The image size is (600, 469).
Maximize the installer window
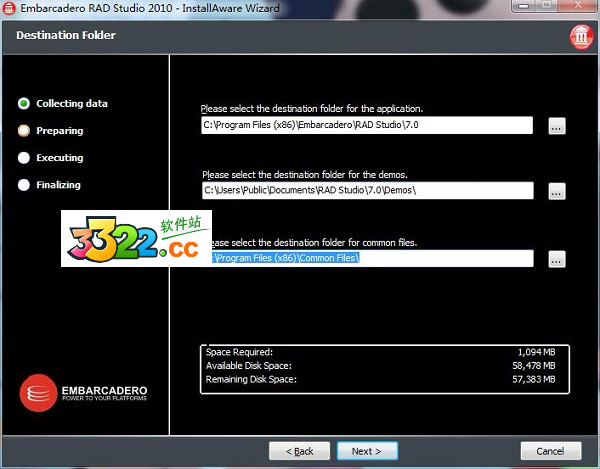(547, 6)
